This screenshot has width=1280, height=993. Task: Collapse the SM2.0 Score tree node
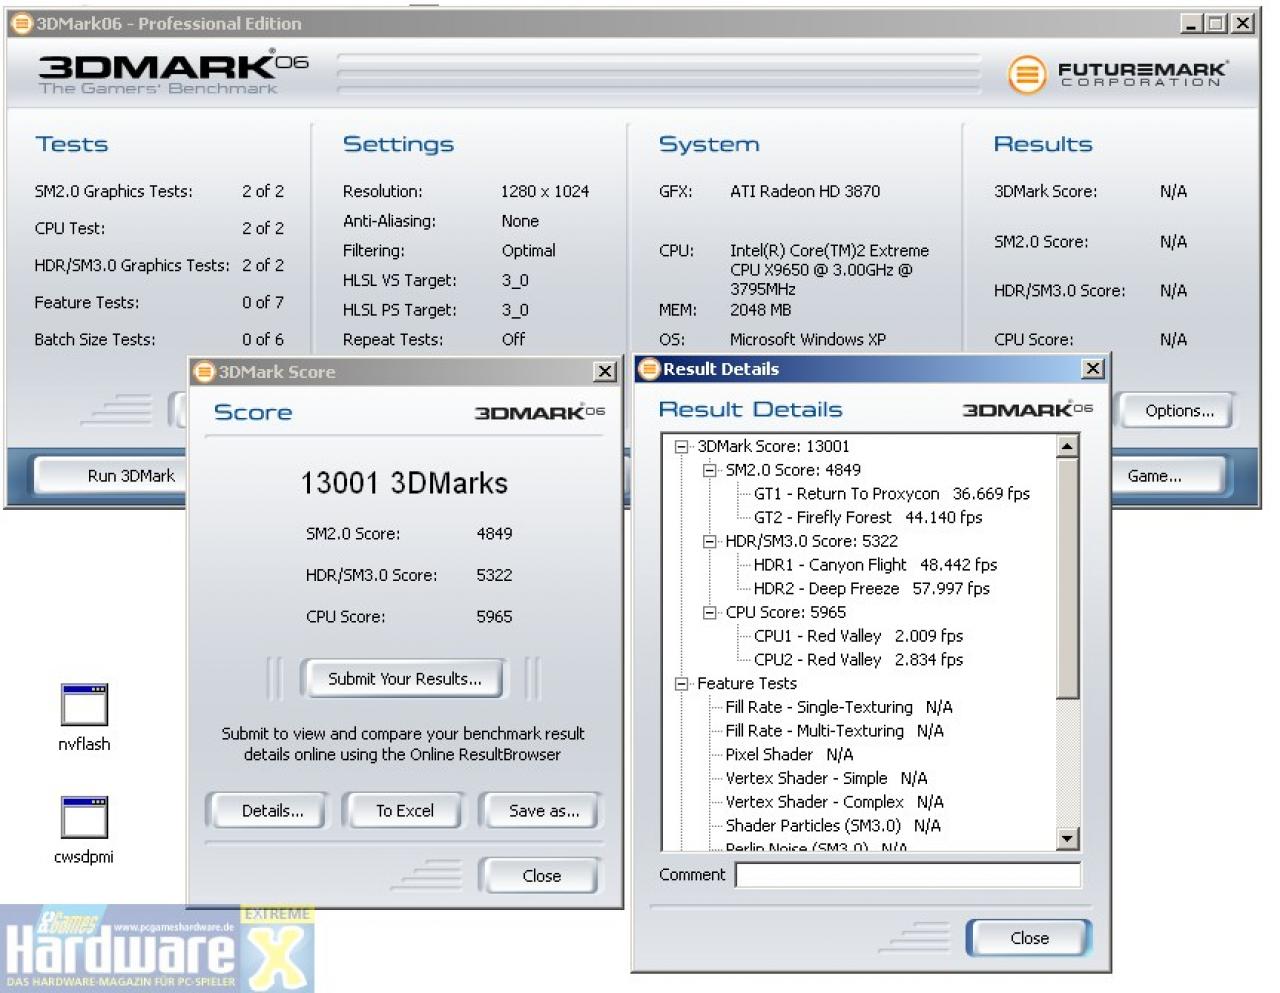710,470
